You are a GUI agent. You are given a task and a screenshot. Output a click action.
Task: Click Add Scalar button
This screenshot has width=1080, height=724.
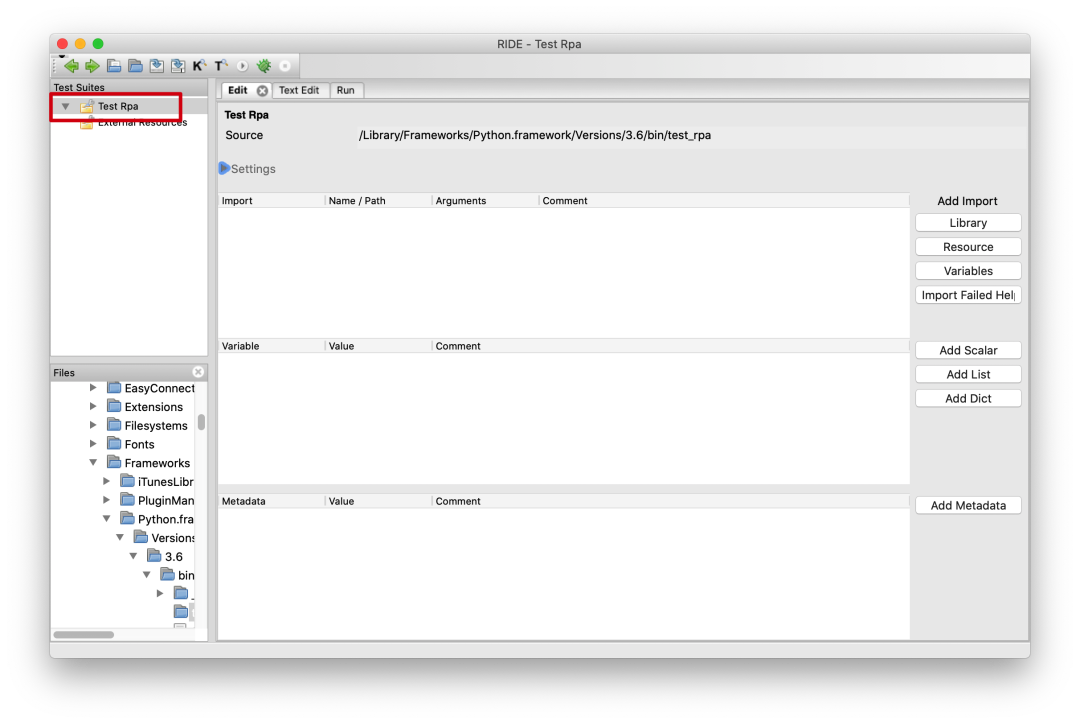[968, 351]
